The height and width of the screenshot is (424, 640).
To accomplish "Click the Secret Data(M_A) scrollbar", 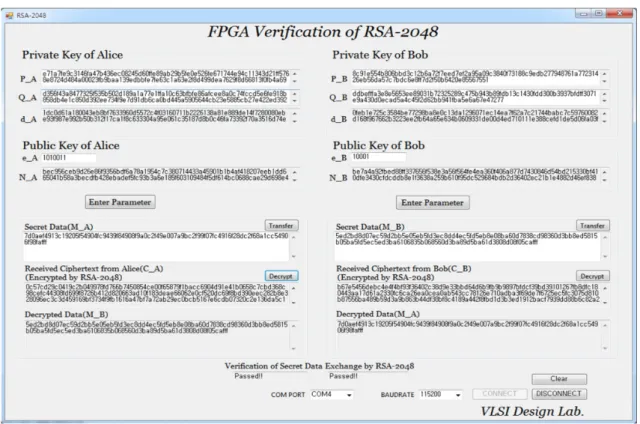I will pos(293,246).
